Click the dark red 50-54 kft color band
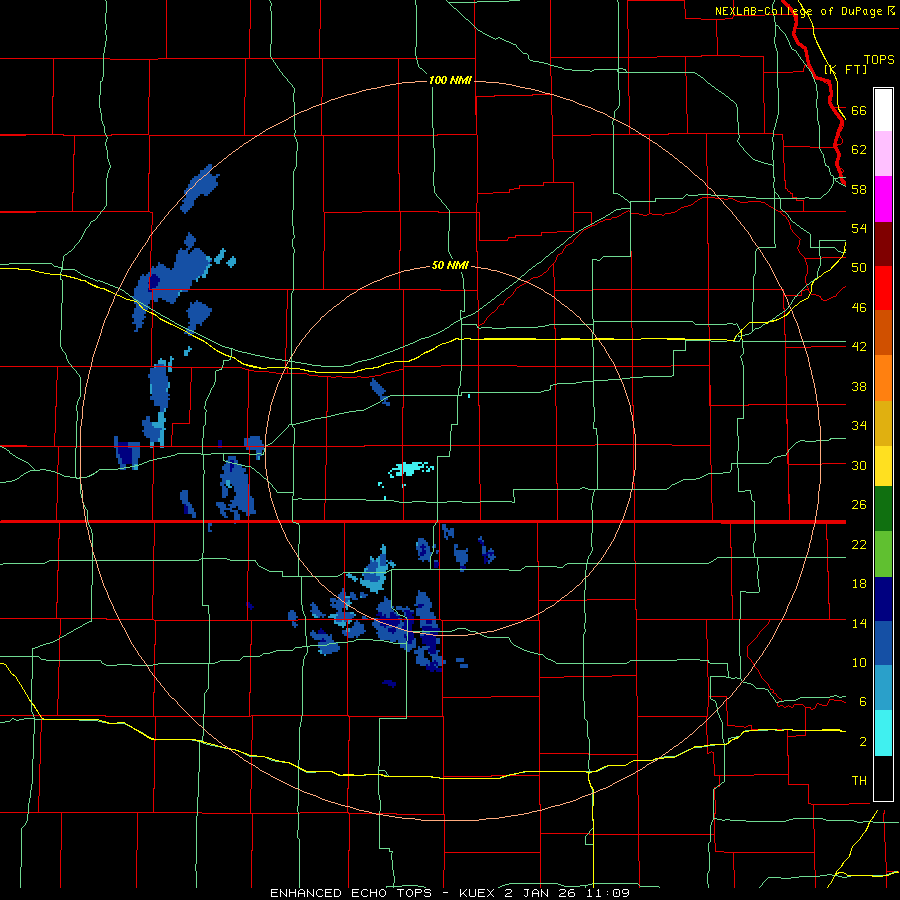 [x=883, y=243]
